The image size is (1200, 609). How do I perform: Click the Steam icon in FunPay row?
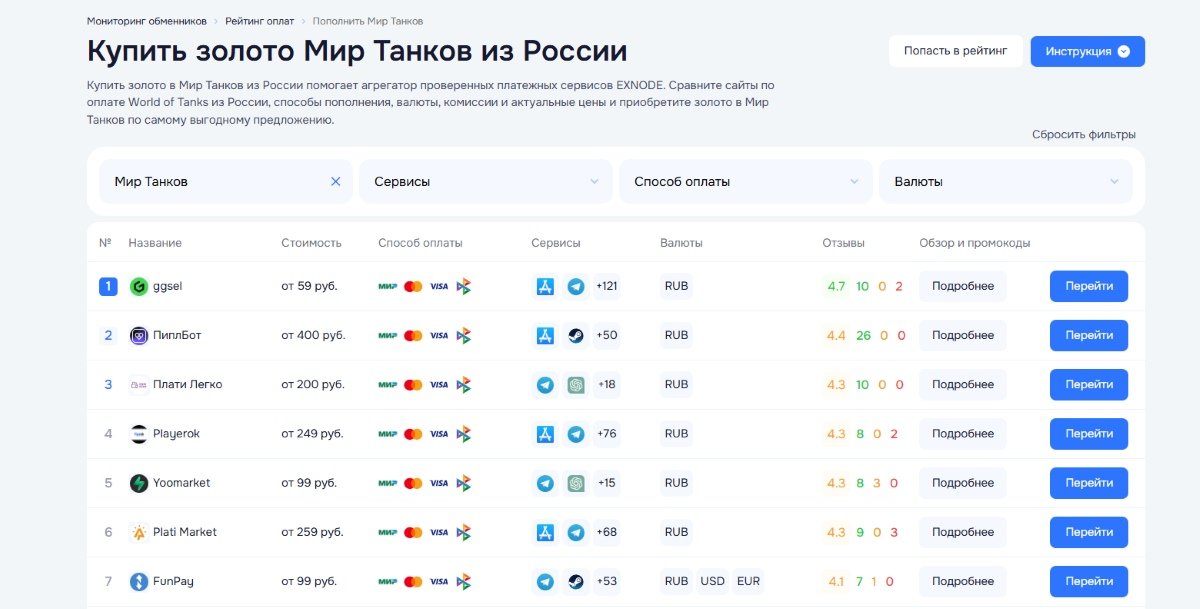click(x=576, y=581)
